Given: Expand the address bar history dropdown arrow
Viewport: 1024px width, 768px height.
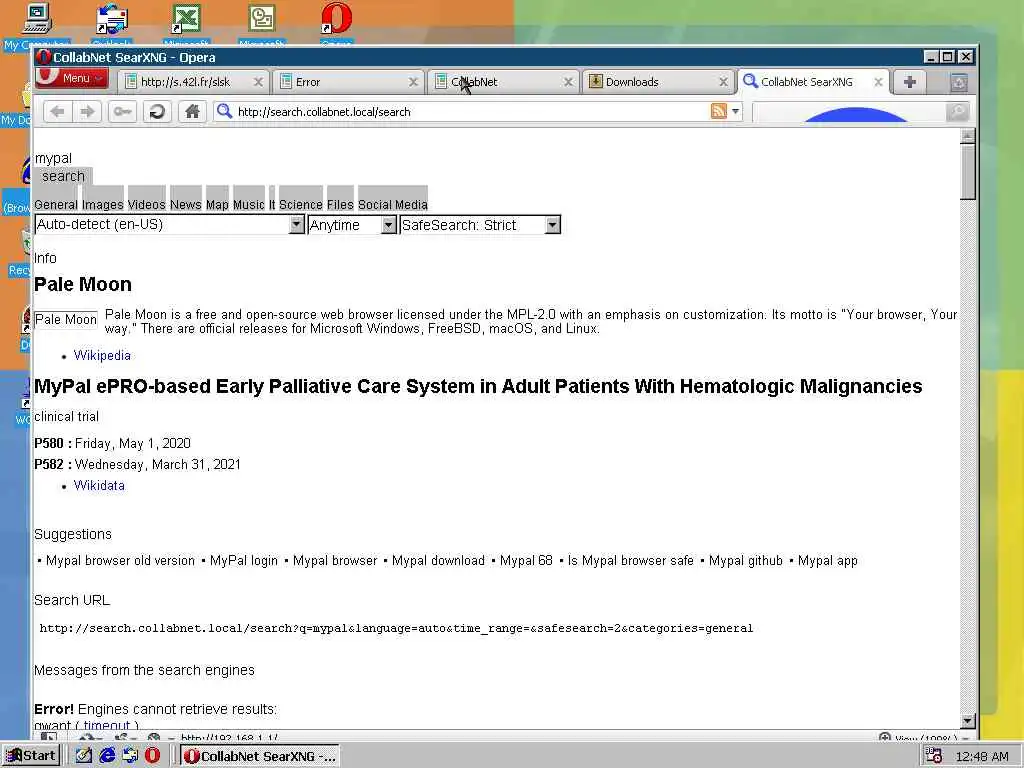Looking at the screenshot, I should point(735,111).
